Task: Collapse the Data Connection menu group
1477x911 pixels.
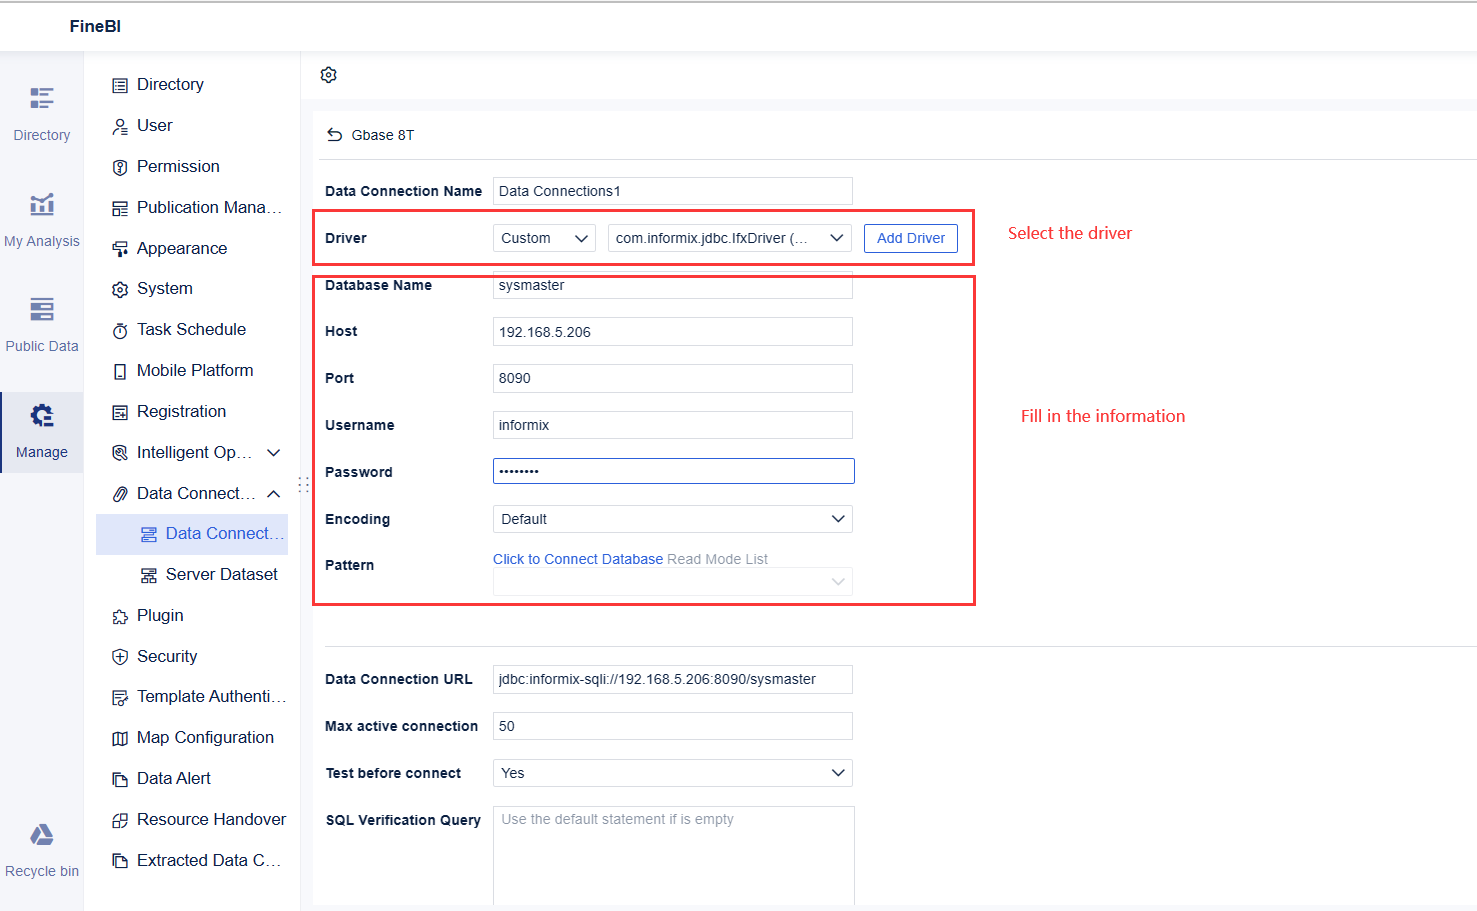Action: click(x=274, y=494)
